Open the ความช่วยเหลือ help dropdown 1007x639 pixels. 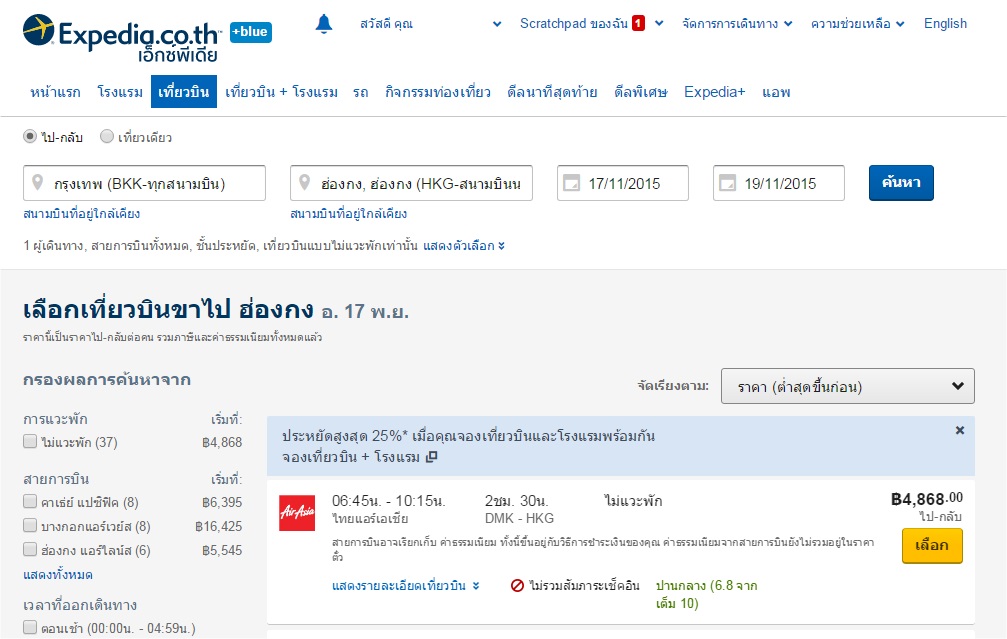click(857, 24)
